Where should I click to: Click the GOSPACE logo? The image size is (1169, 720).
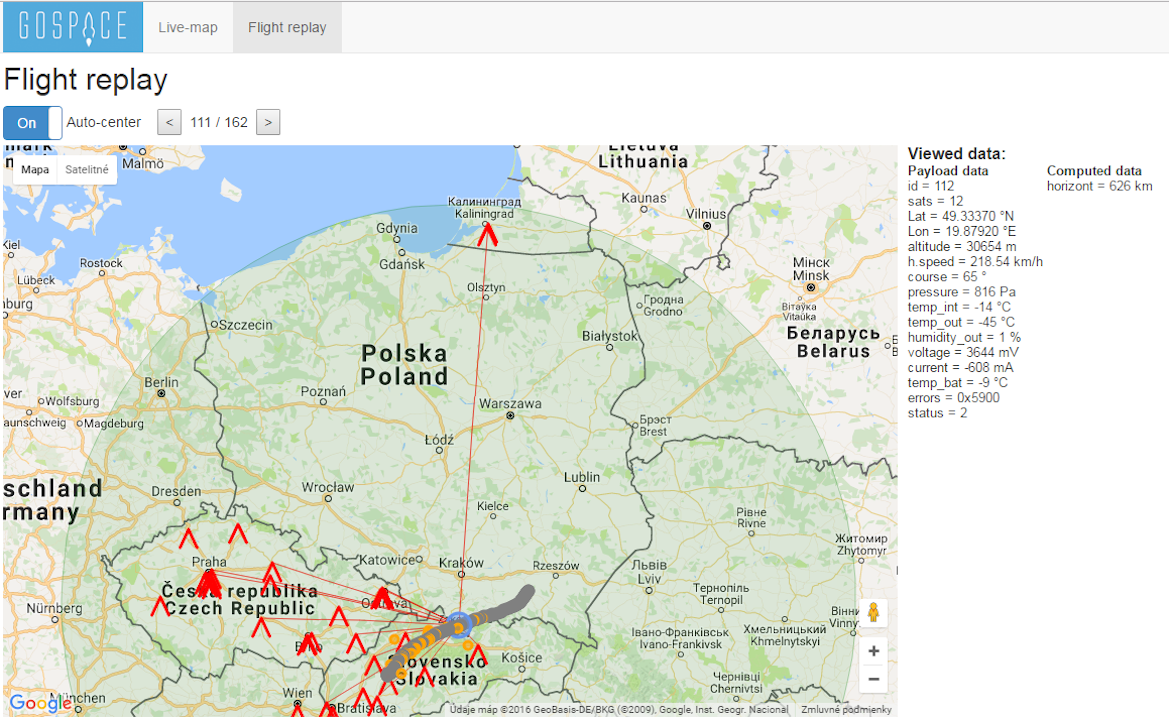click(x=73, y=27)
